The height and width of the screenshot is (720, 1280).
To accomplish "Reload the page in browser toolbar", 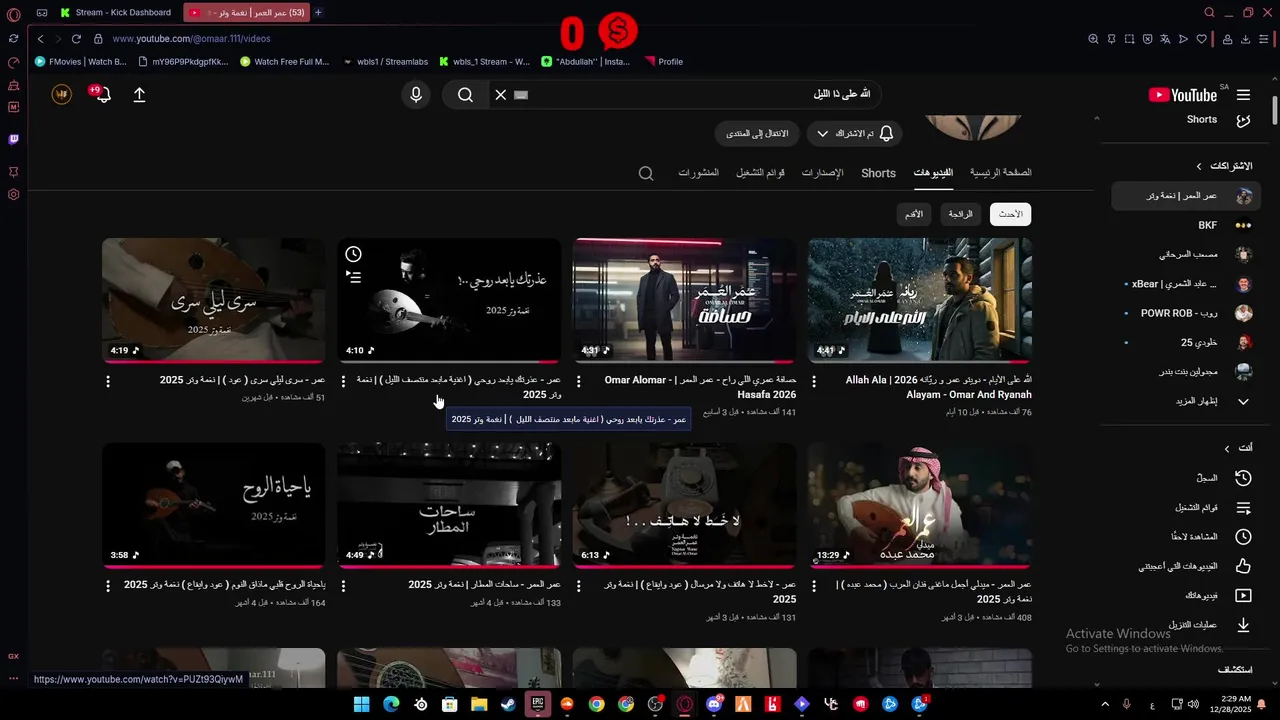I will 76,39.
